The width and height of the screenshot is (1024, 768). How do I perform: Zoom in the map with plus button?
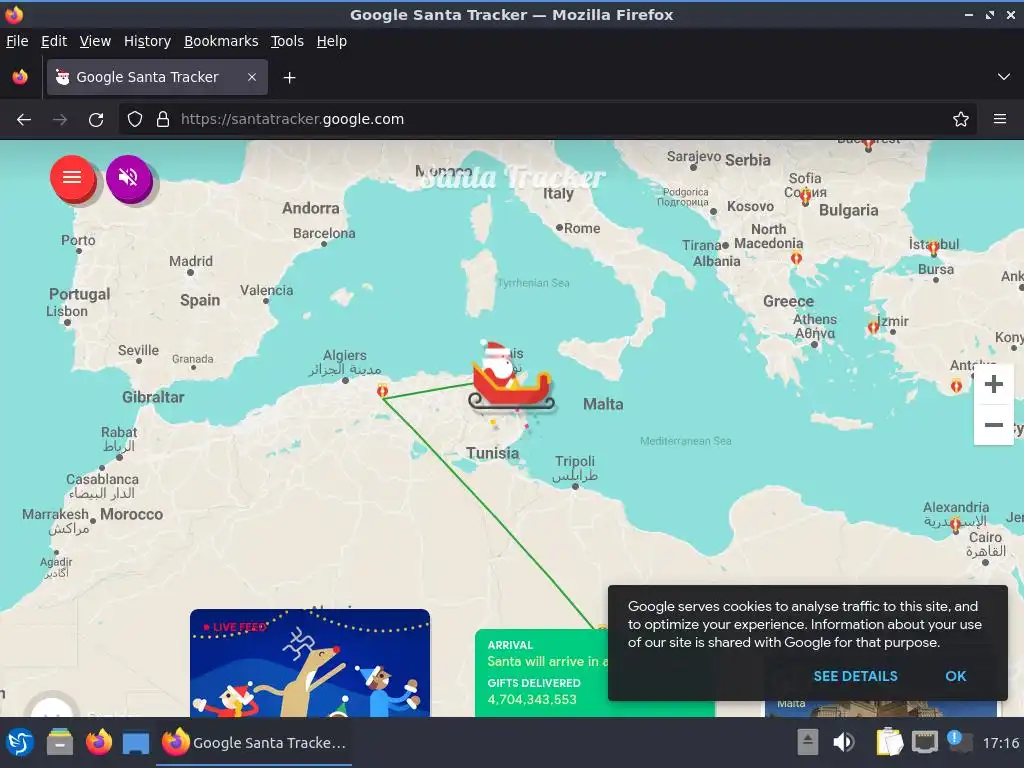(993, 383)
